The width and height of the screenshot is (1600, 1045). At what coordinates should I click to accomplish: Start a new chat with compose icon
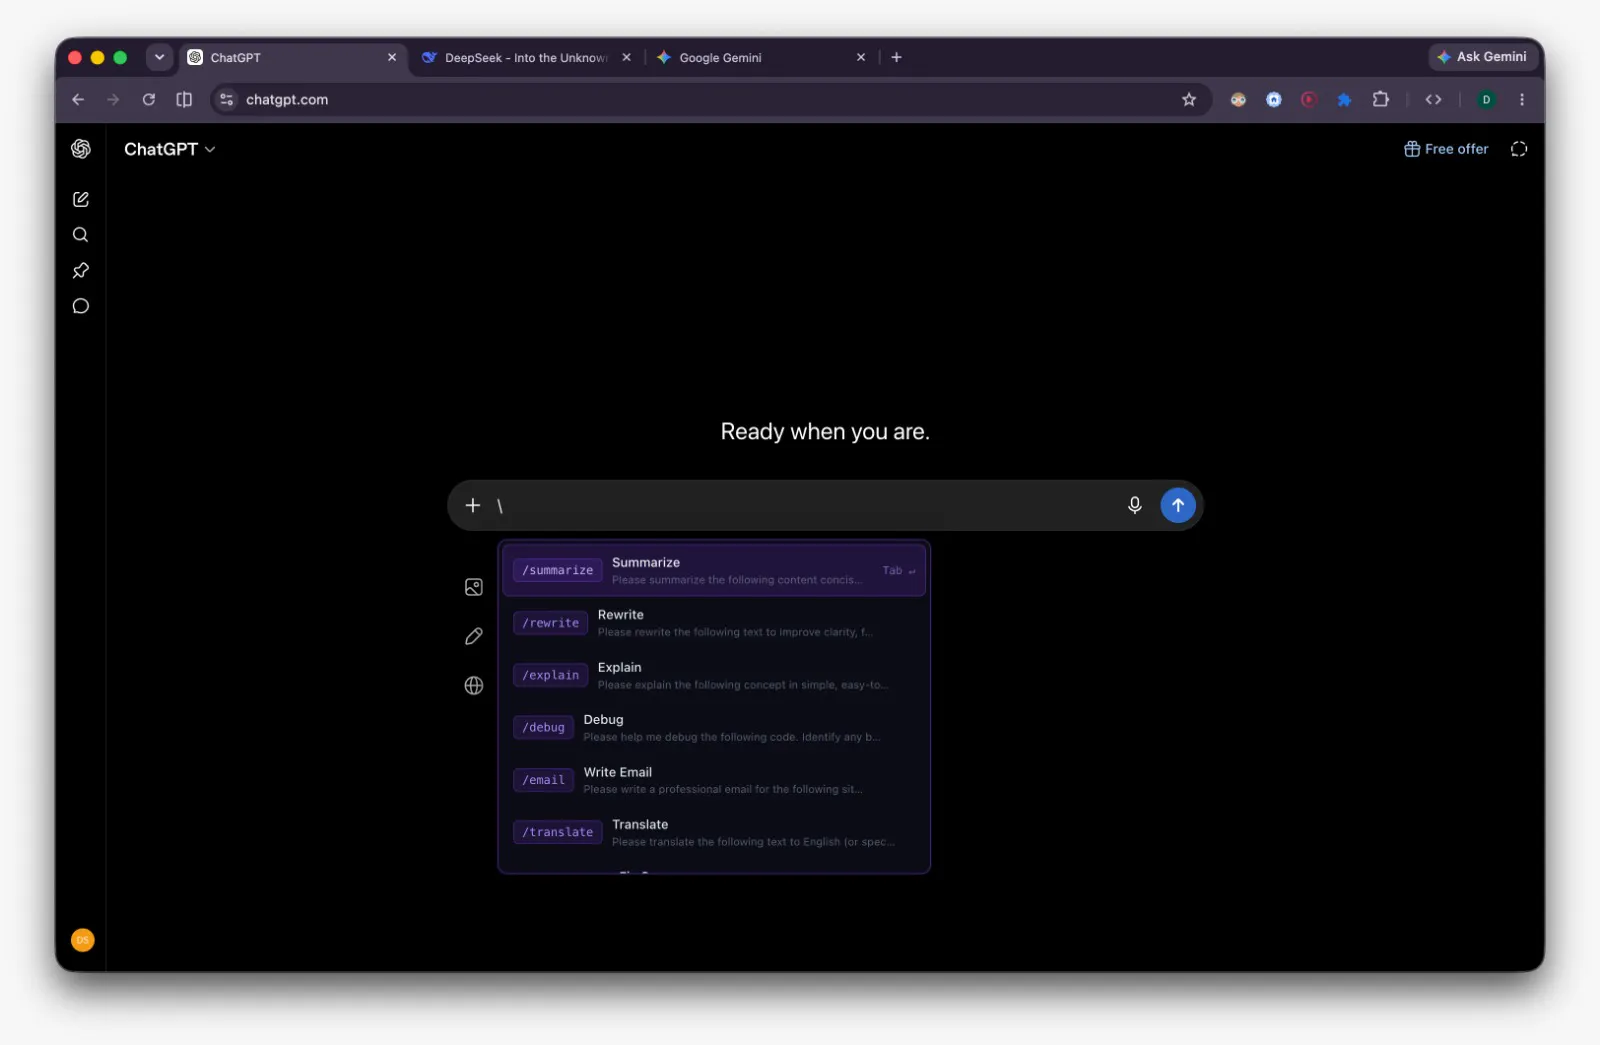pos(81,199)
